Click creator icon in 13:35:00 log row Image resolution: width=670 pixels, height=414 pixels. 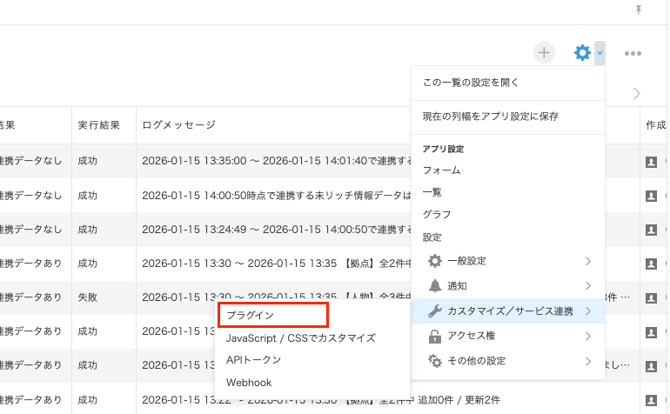651,161
